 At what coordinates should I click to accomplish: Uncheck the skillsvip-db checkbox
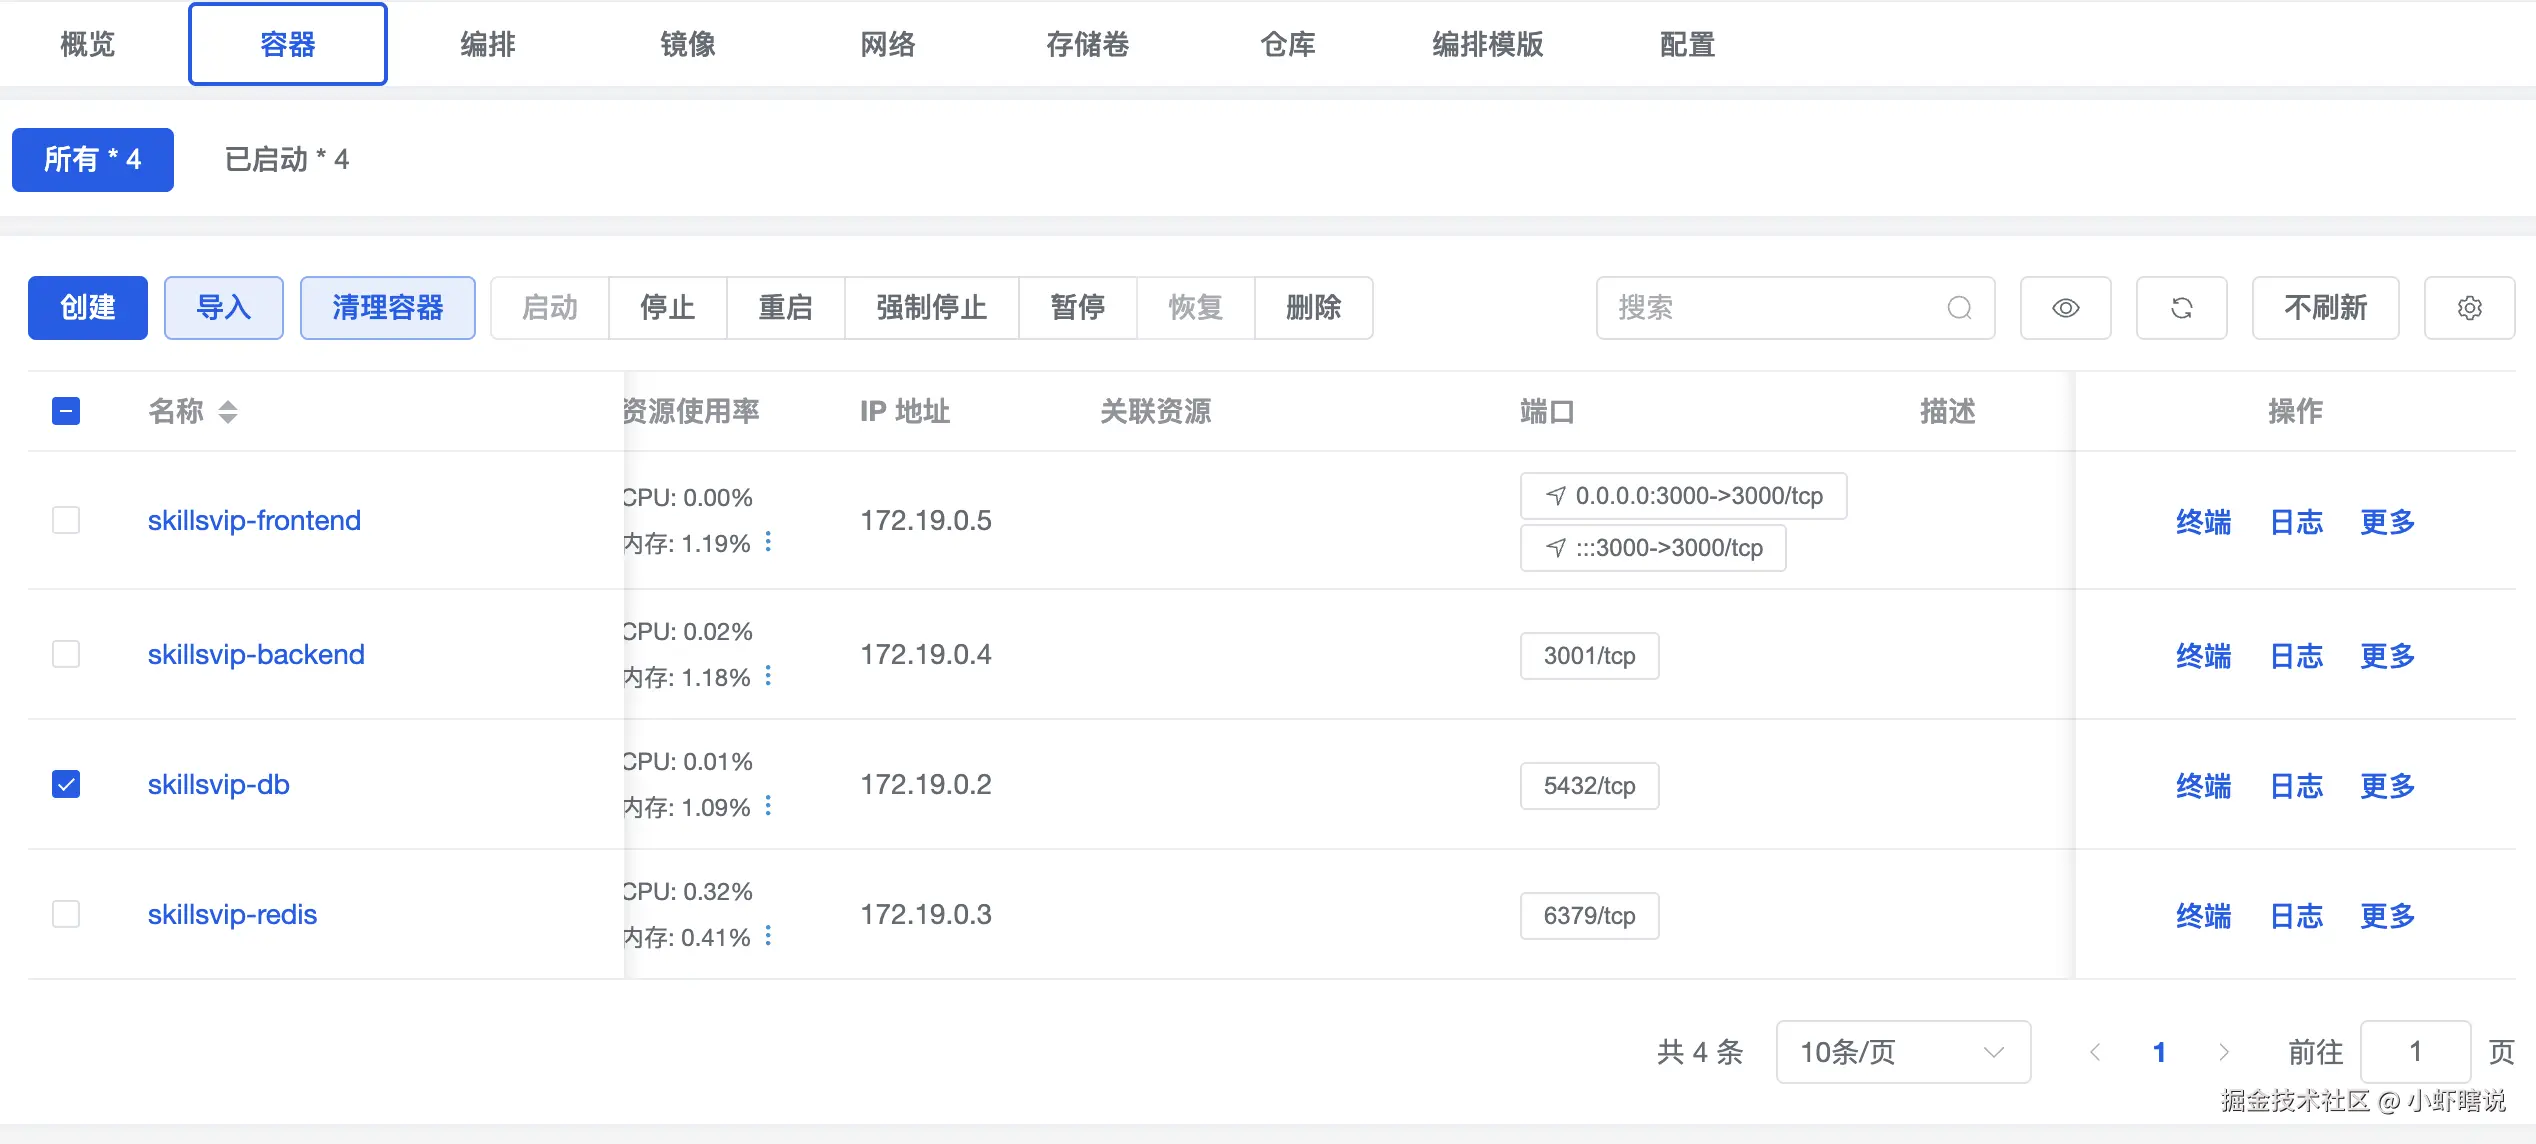(66, 784)
